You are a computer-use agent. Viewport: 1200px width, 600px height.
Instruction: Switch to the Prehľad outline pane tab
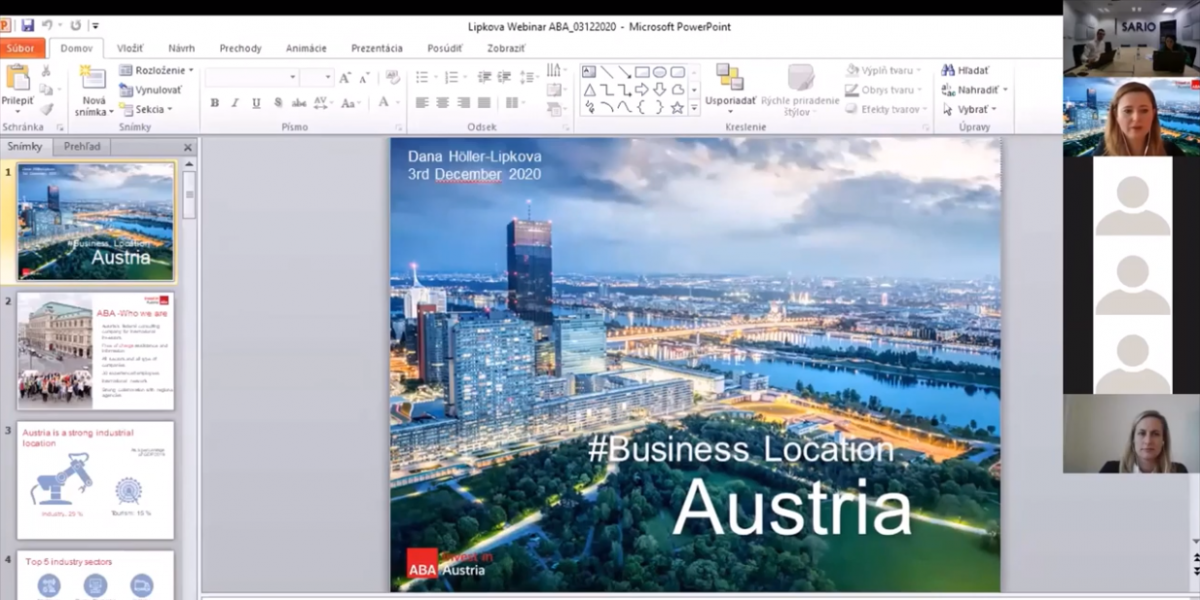tap(81, 146)
